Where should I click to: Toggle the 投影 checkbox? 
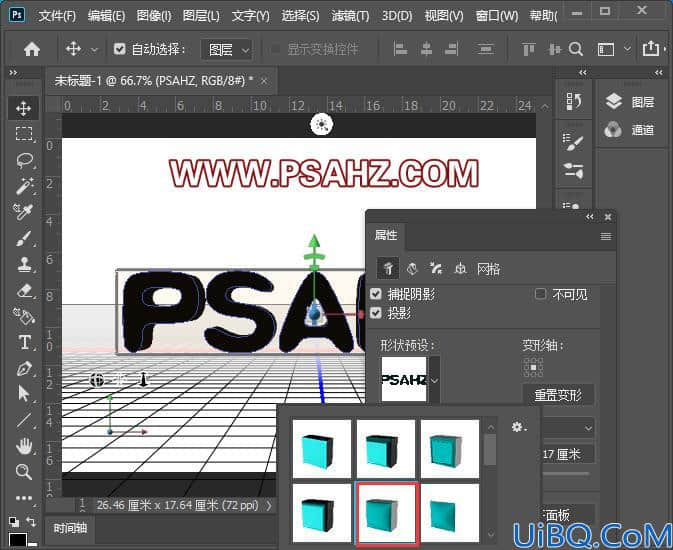click(376, 313)
